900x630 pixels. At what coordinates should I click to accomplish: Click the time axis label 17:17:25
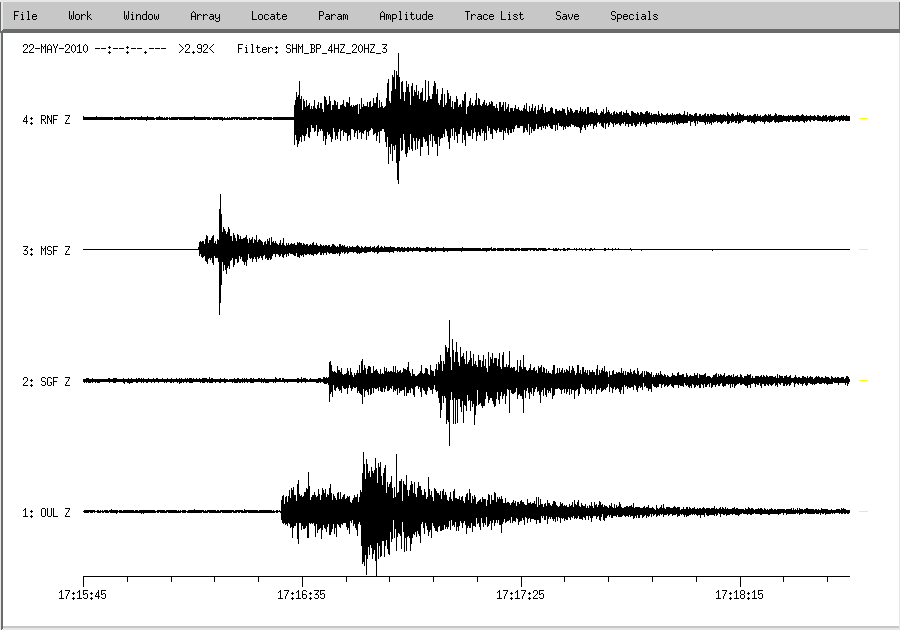point(520,594)
